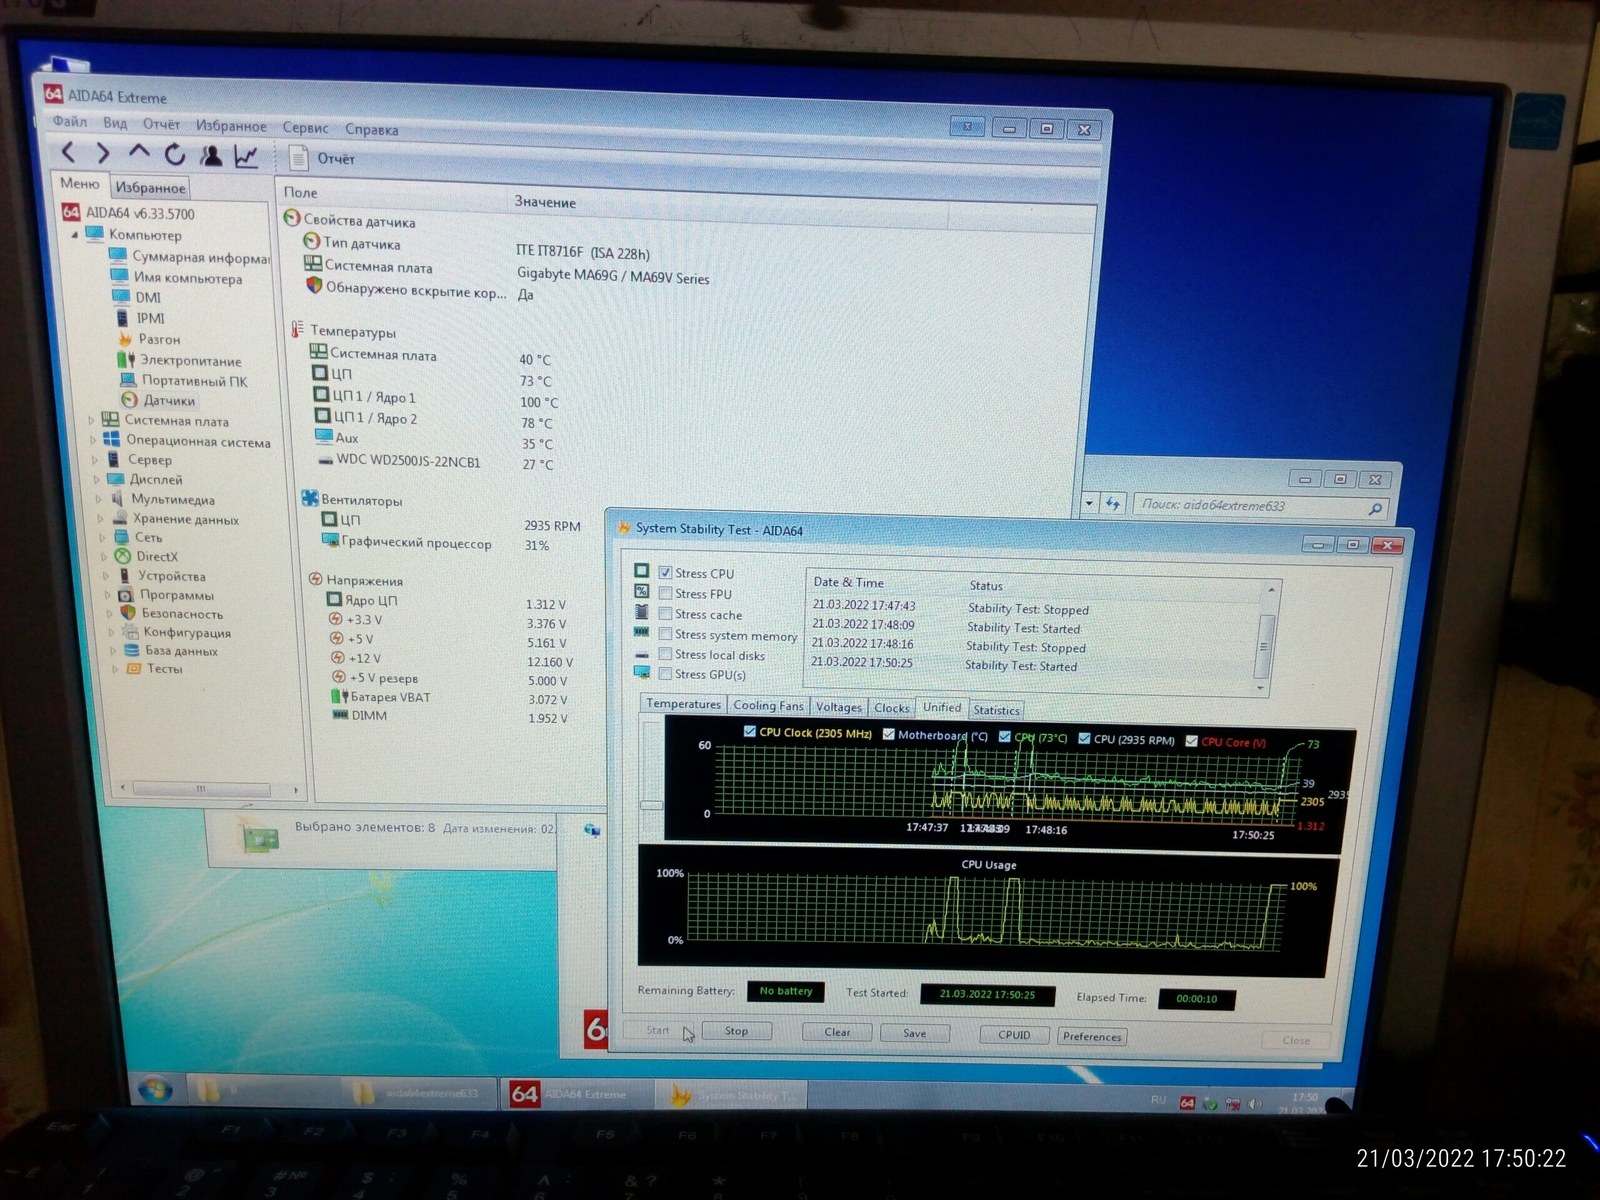Click the Операционная система Windows icon
The image size is (1600, 1200).
point(111,439)
